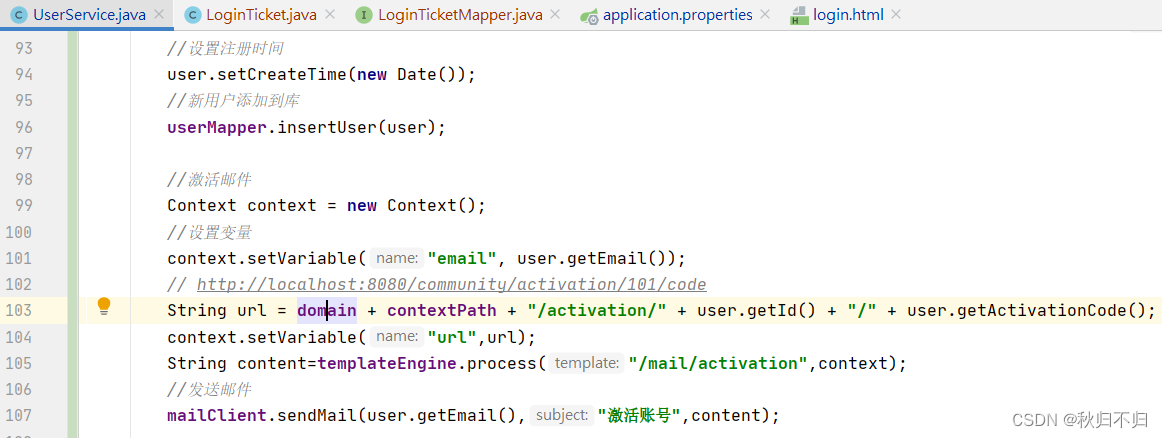Click the Spring icon on application.properties tab
The image size is (1162, 438).
coord(589,16)
